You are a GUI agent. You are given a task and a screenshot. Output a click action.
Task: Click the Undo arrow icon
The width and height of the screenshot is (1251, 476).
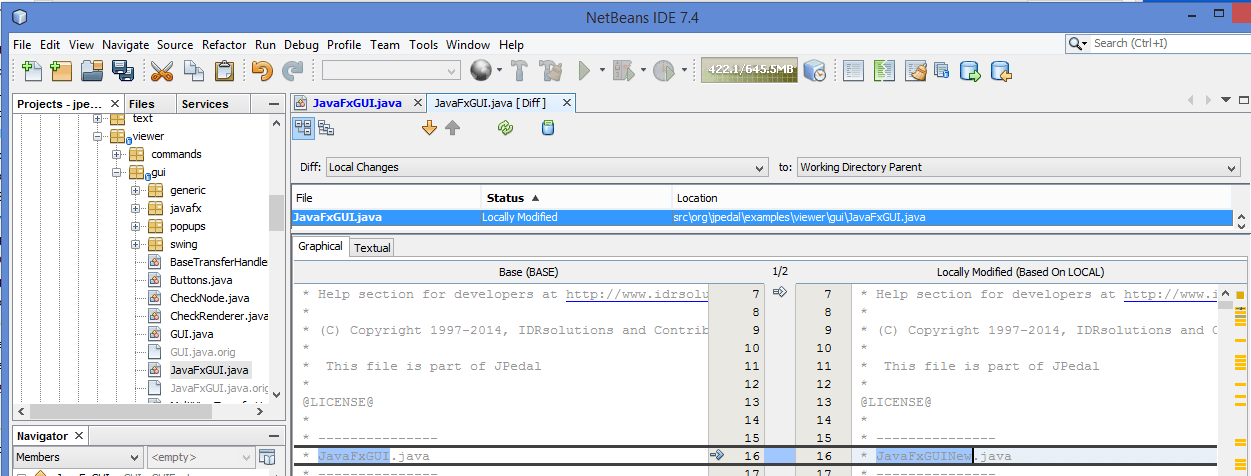[x=262, y=71]
